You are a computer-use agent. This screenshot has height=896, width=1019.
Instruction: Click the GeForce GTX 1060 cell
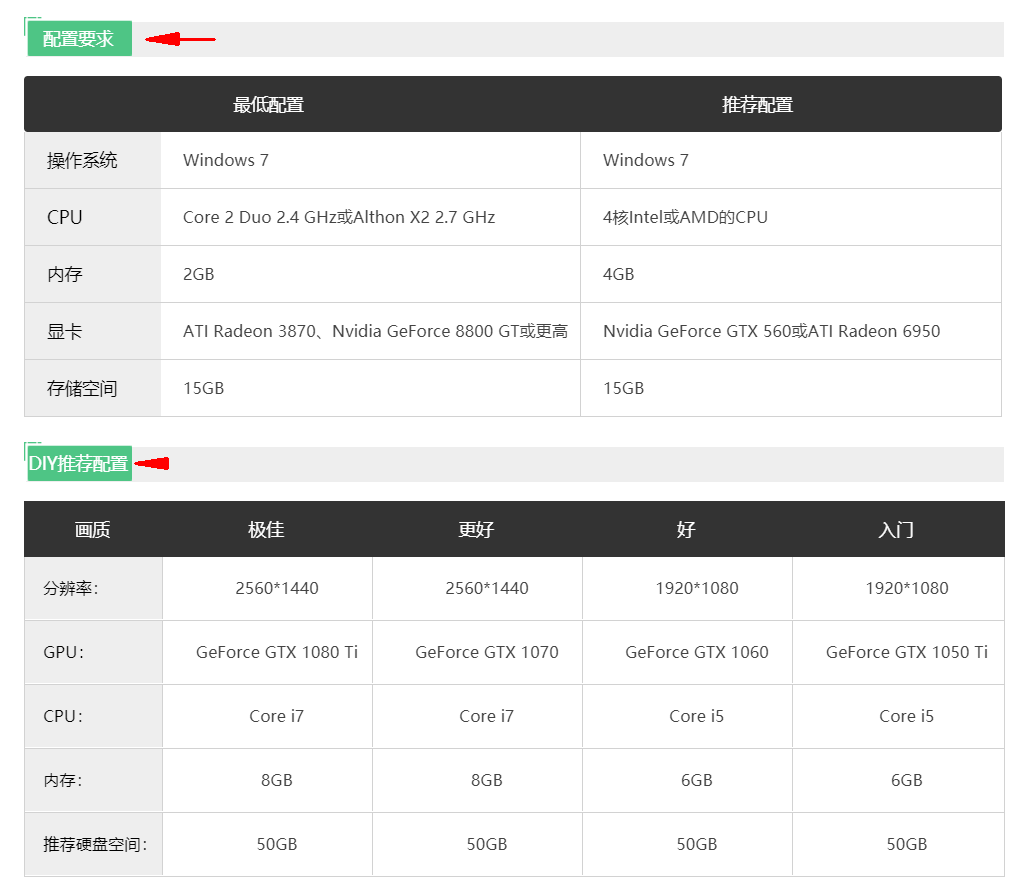pyautogui.click(x=697, y=652)
